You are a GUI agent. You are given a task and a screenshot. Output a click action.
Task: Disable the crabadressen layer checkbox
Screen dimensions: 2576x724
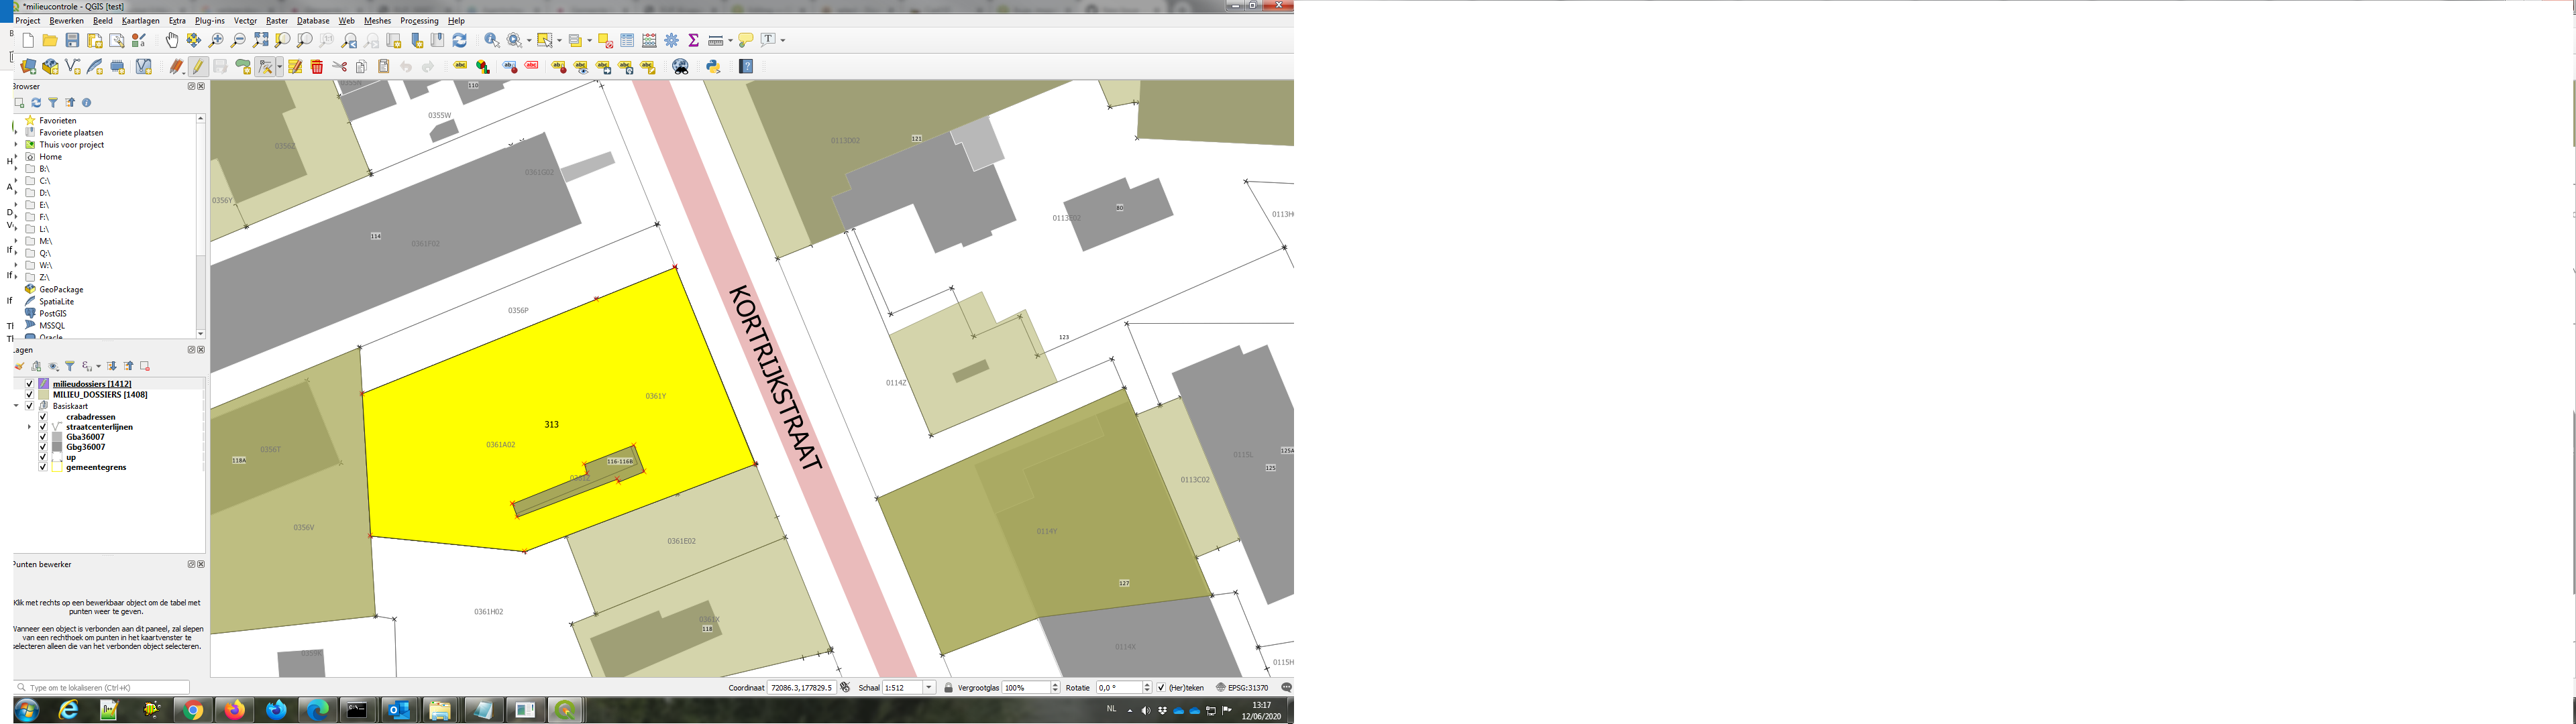click(x=43, y=417)
